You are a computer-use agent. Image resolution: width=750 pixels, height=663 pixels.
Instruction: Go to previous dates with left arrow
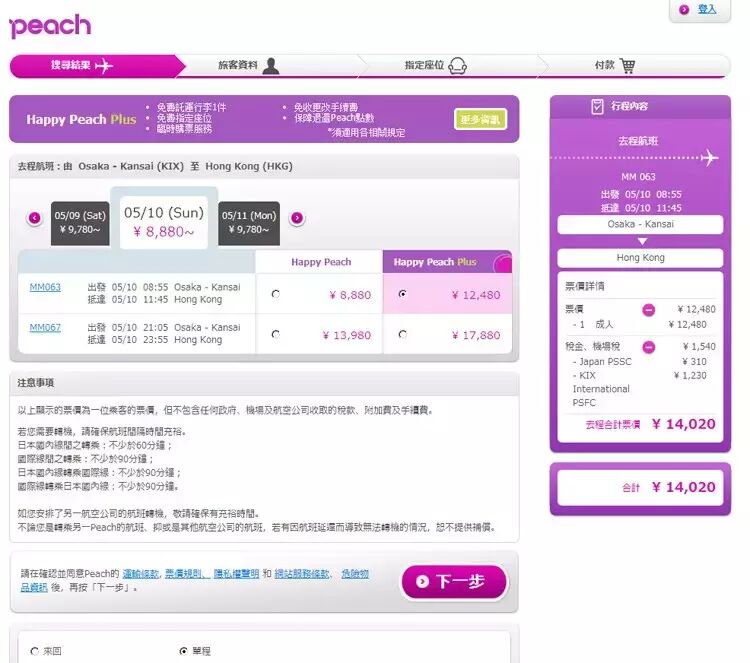click(34, 218)
